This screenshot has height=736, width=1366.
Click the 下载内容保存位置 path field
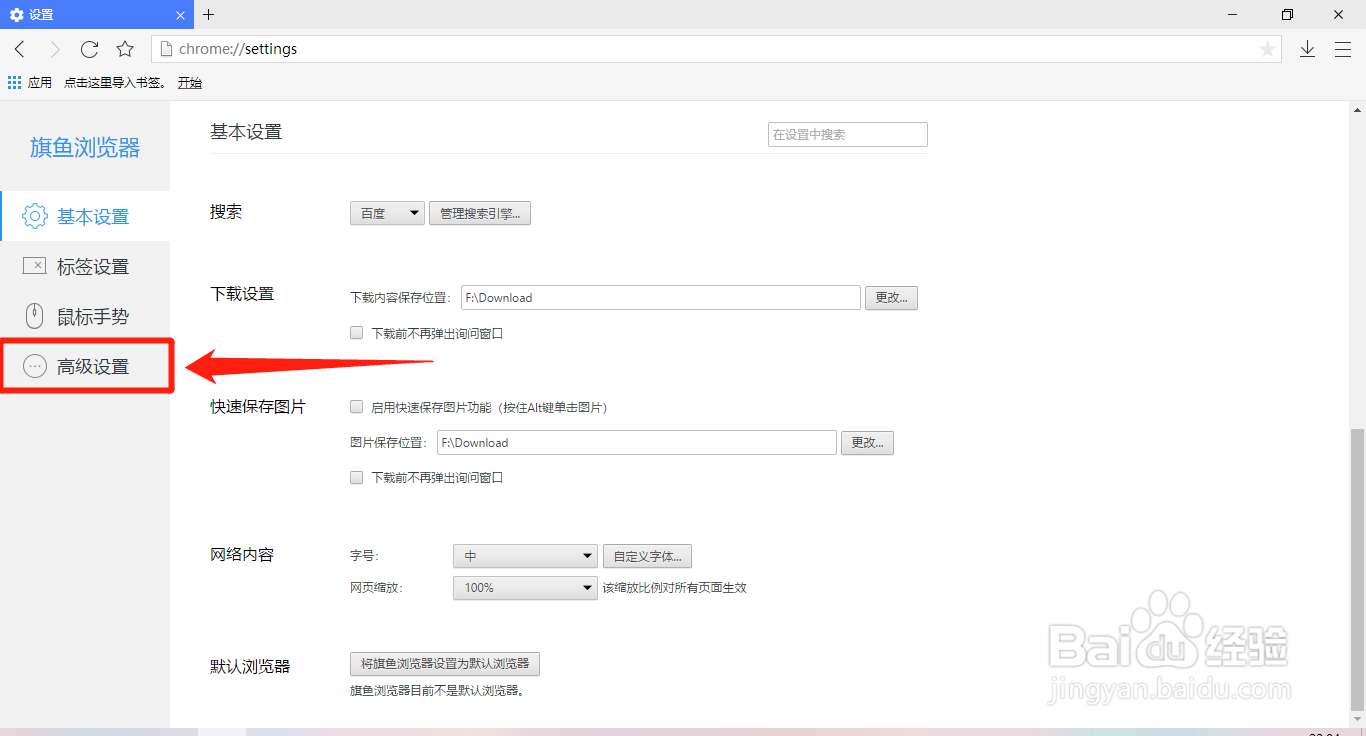pos(661,297)
